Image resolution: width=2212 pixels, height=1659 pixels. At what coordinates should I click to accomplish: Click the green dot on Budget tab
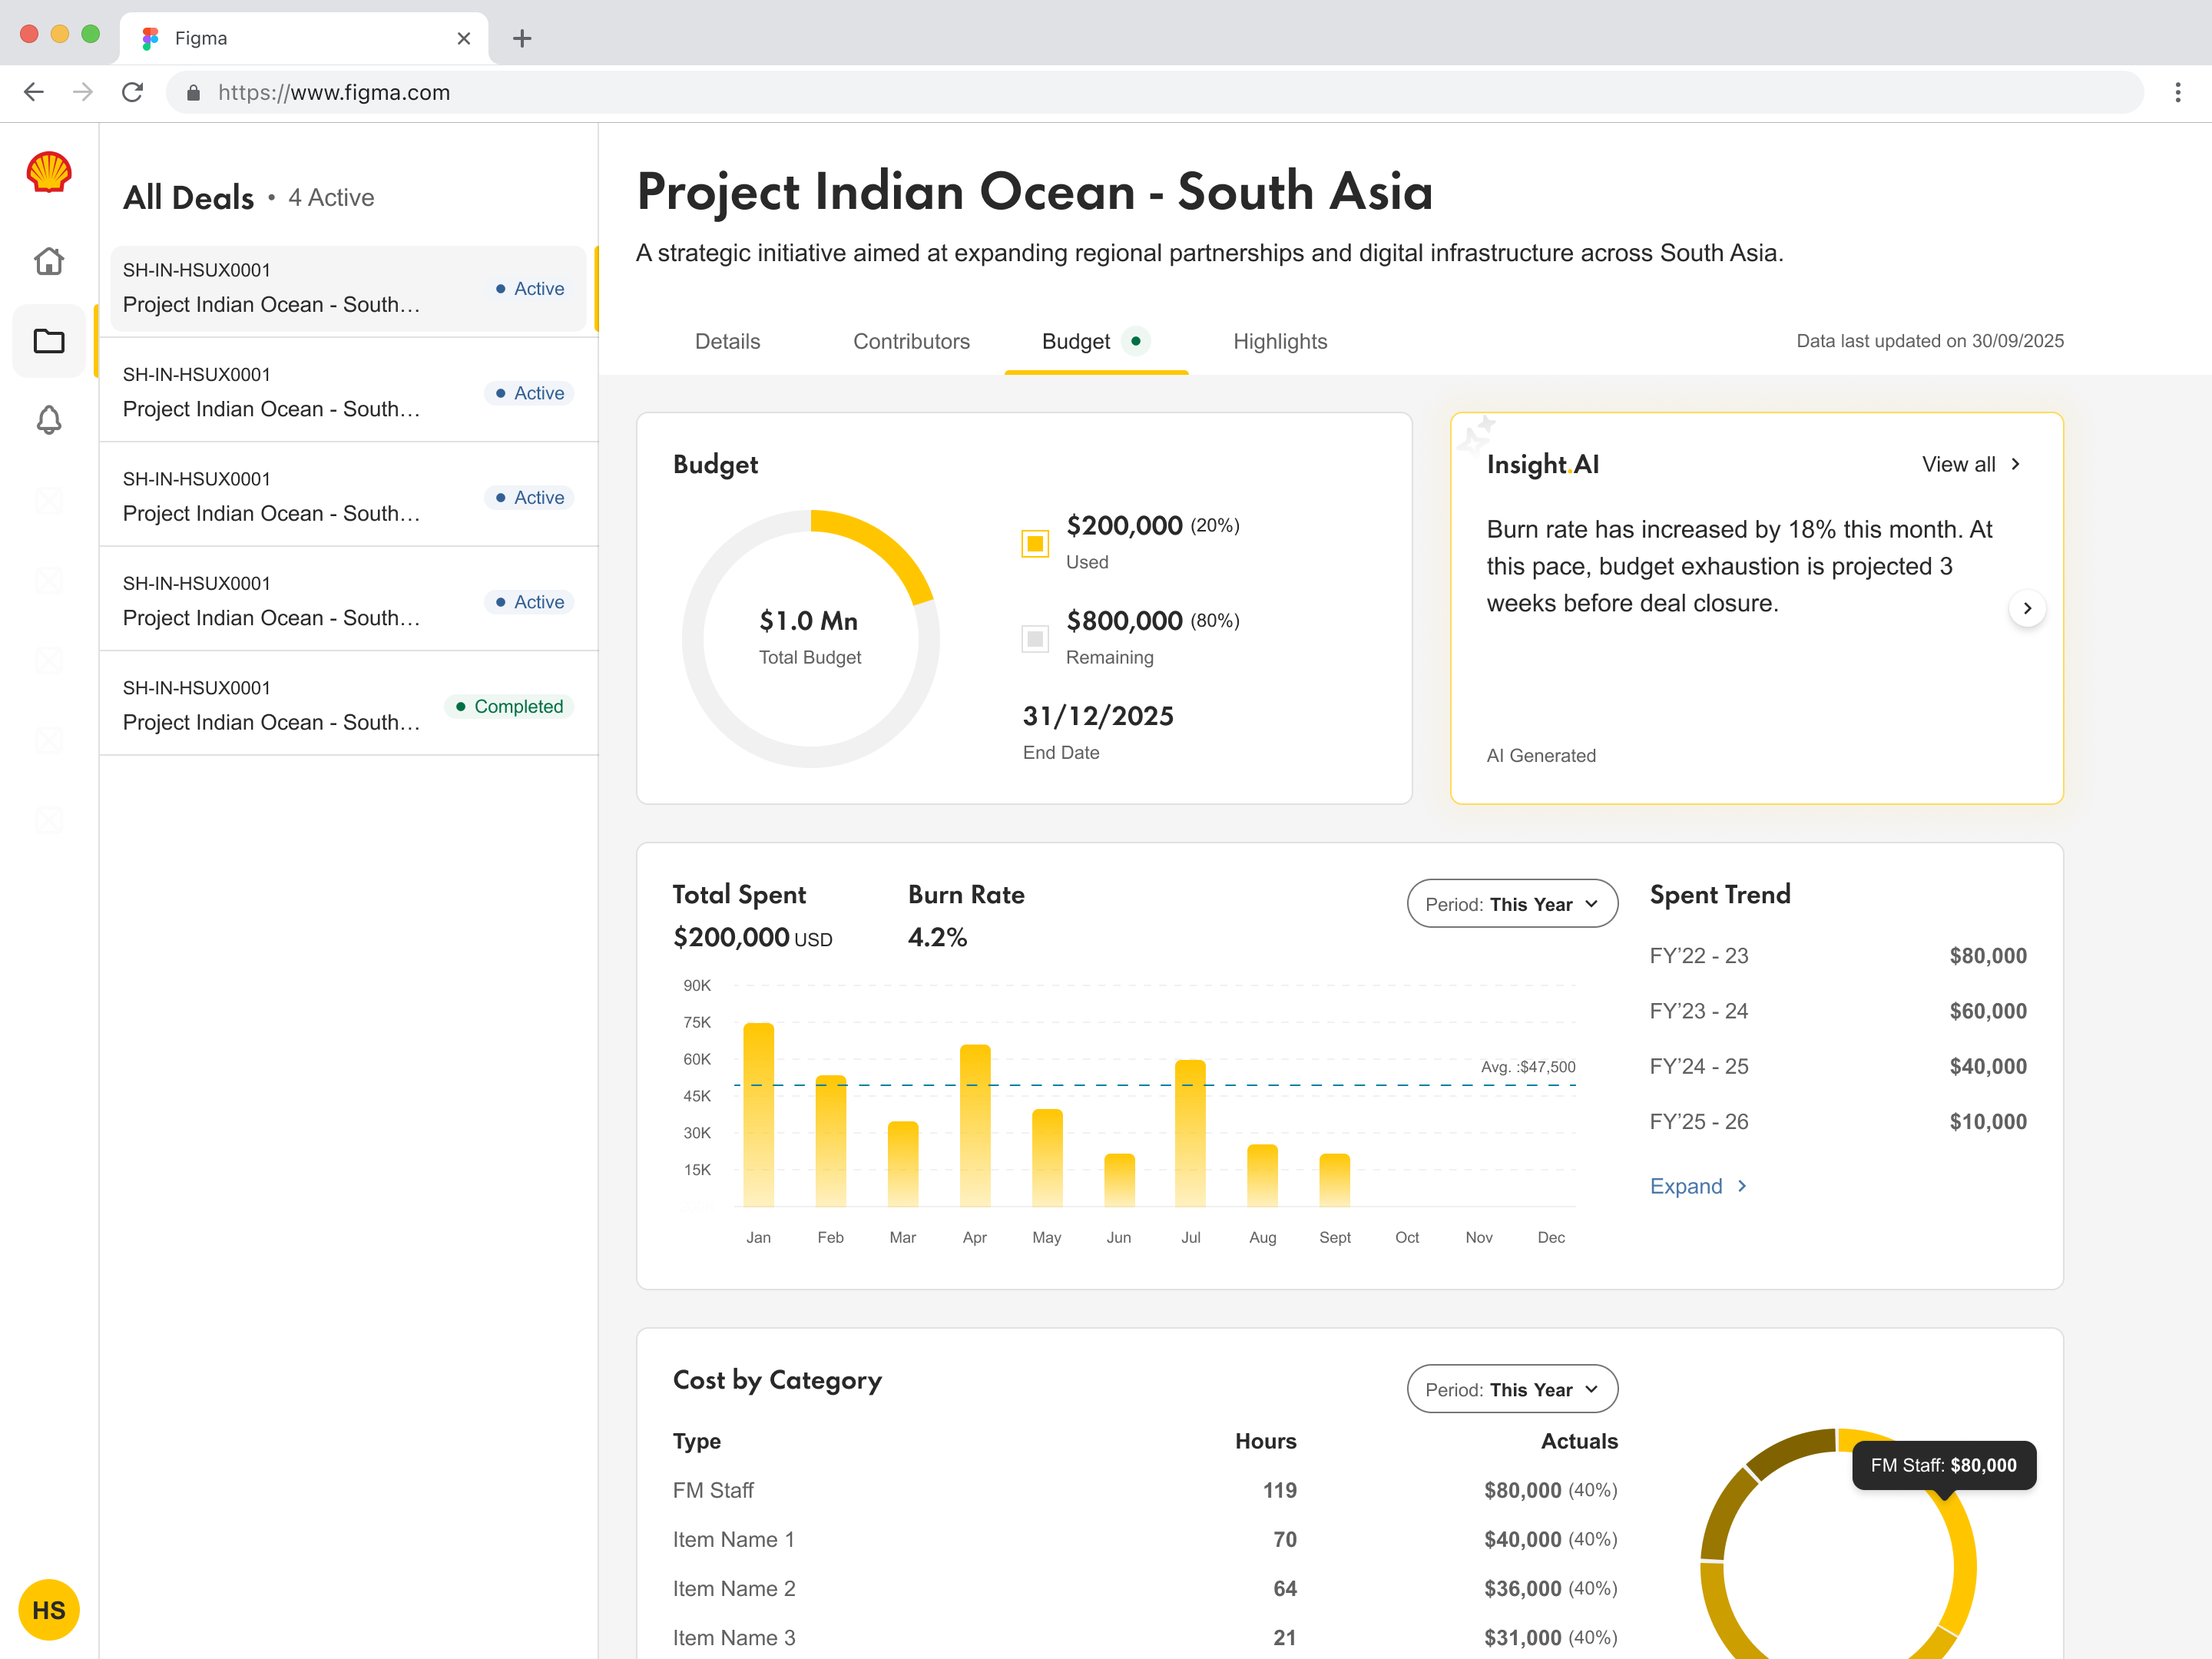click(1136, 341)
